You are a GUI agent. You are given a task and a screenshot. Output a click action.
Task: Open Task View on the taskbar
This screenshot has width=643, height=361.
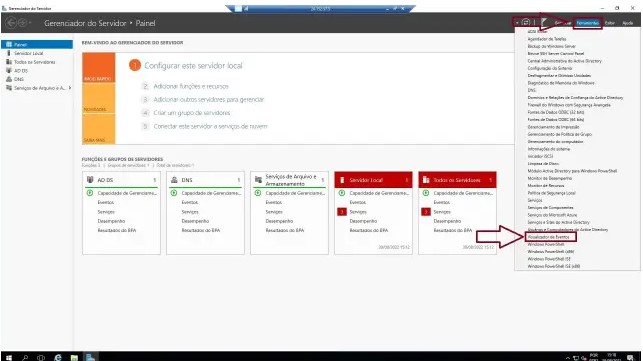point(41,357)
